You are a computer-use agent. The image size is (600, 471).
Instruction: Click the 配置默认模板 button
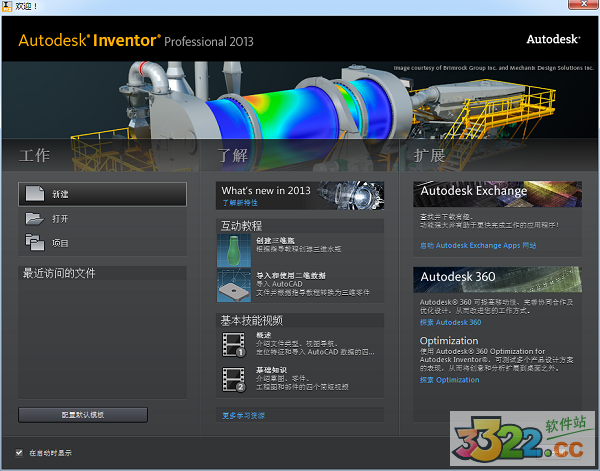coord(83,415)
